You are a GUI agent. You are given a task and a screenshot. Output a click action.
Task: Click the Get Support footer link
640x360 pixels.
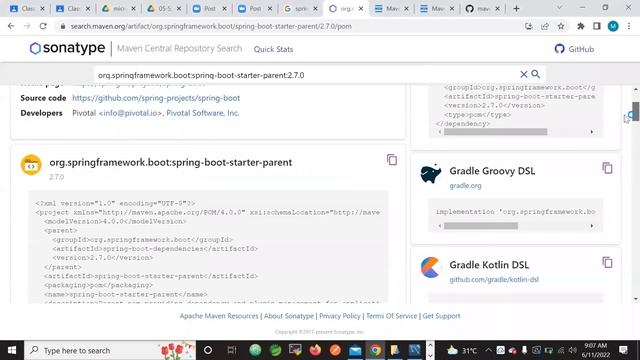click(441, 316)
